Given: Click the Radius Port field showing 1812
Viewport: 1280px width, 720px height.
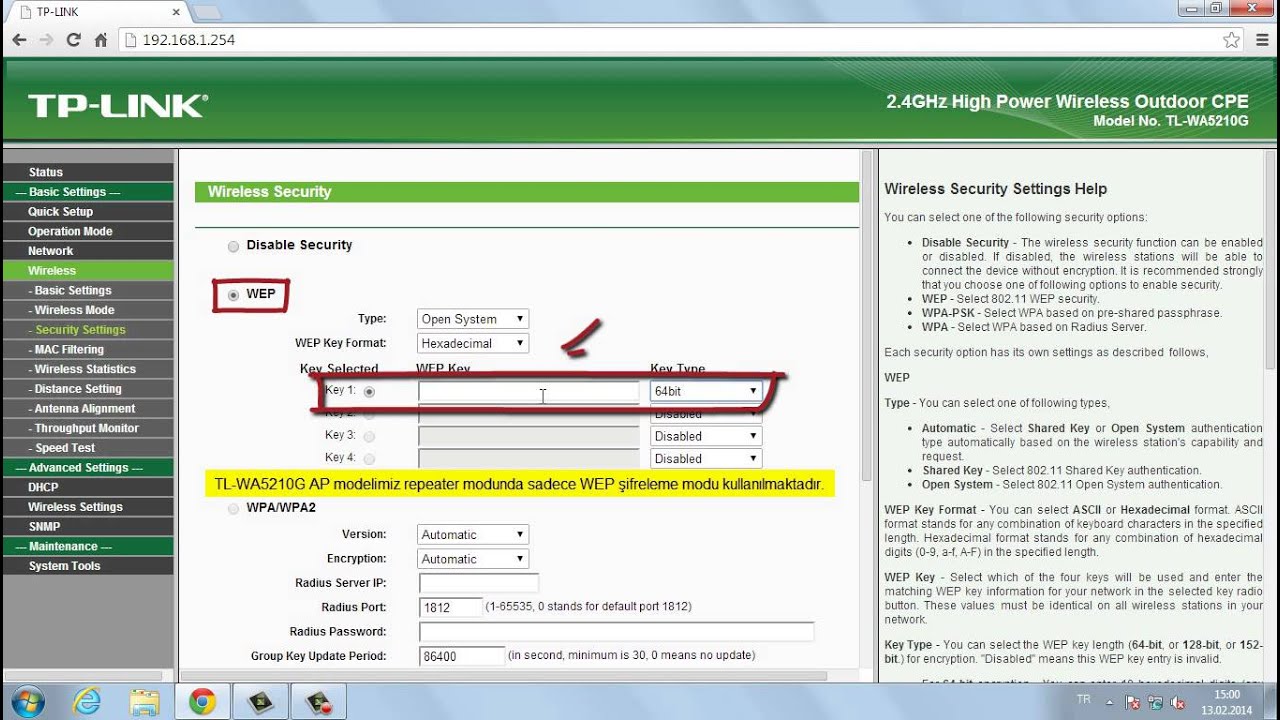Looking at the screenshot, I should point(450,607).
